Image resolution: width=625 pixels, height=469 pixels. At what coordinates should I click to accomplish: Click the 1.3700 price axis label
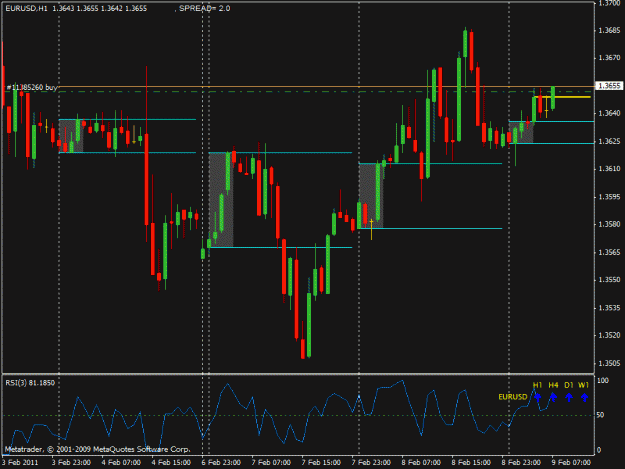[x=609, y=3]
